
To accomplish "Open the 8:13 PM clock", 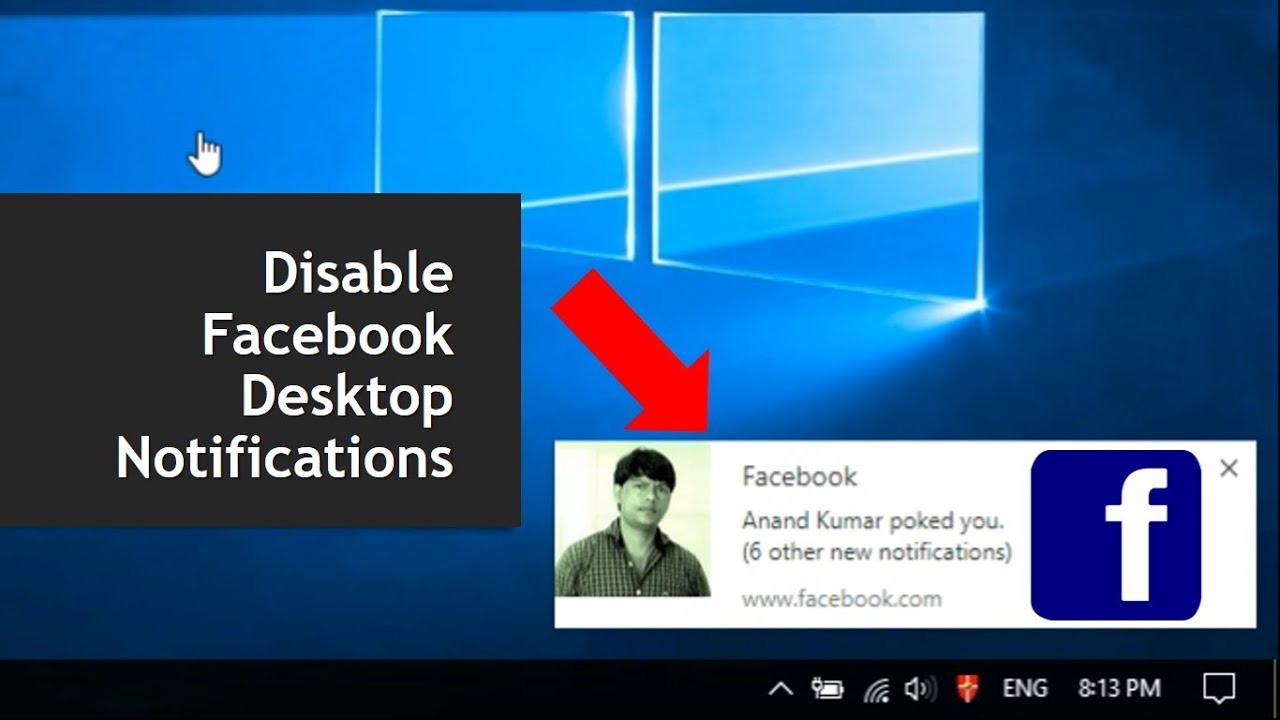I will 1119,689.
